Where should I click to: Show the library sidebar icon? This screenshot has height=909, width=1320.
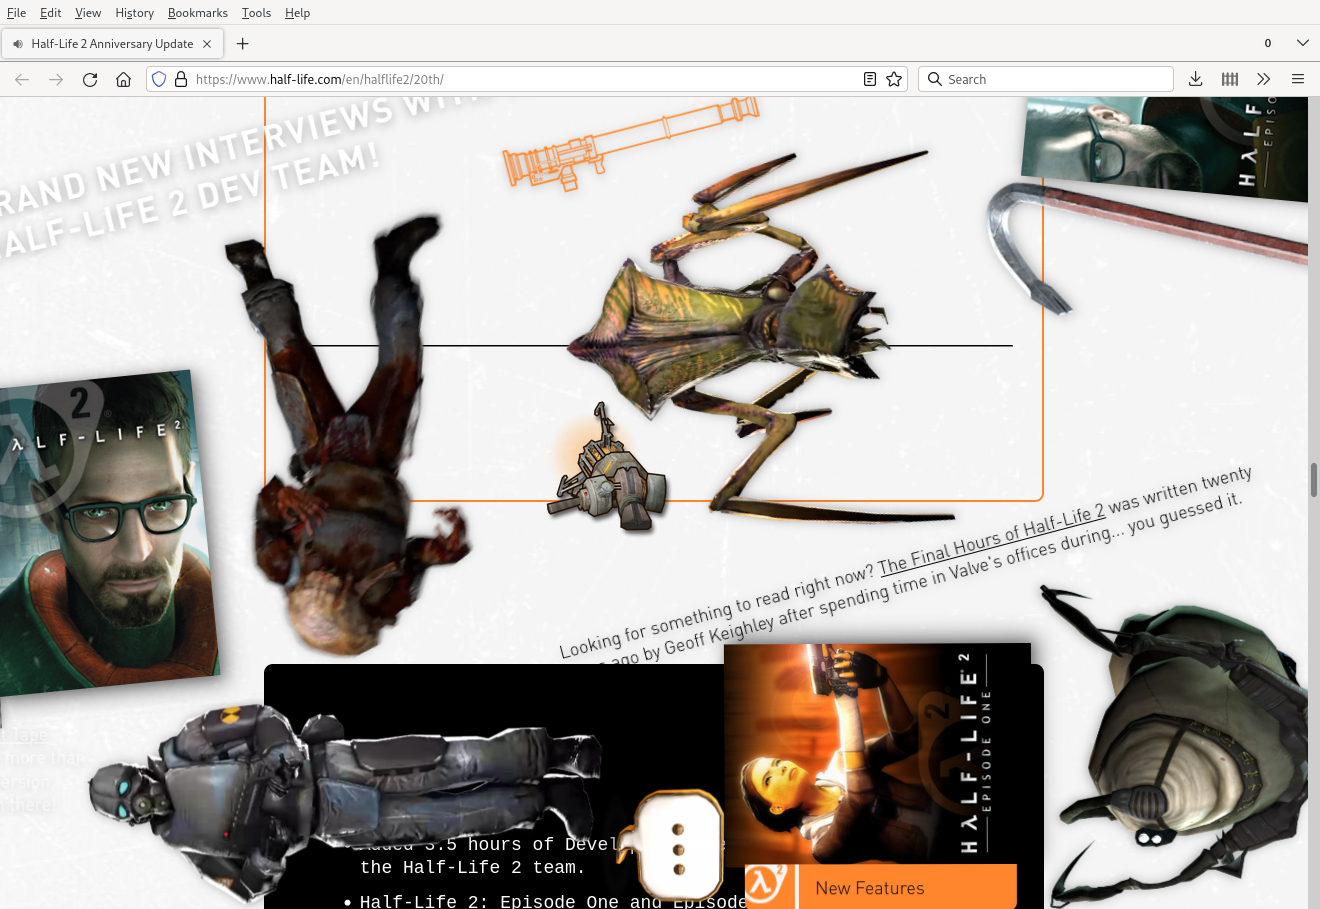coord(1230,79)
